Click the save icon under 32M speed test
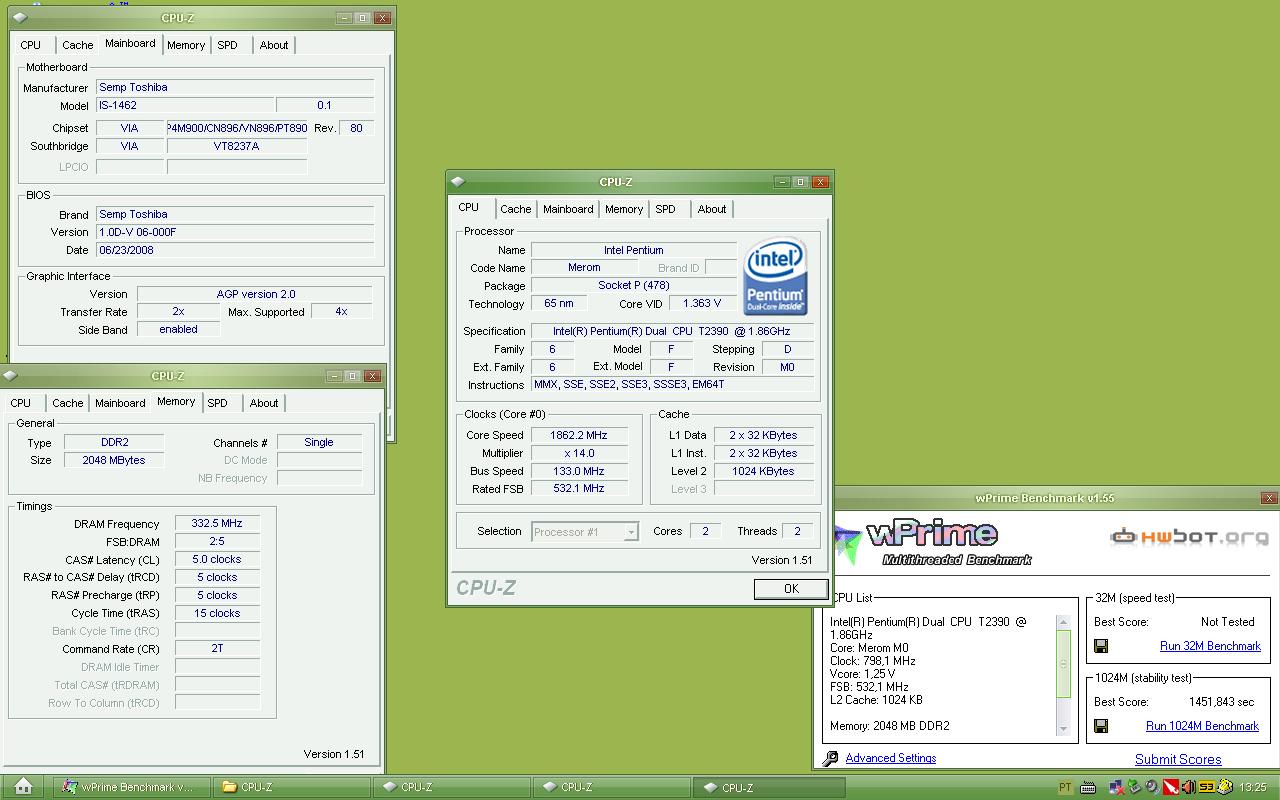Image resolution: width=1280 pixels, height=800 pixels. coord(1101,646)
